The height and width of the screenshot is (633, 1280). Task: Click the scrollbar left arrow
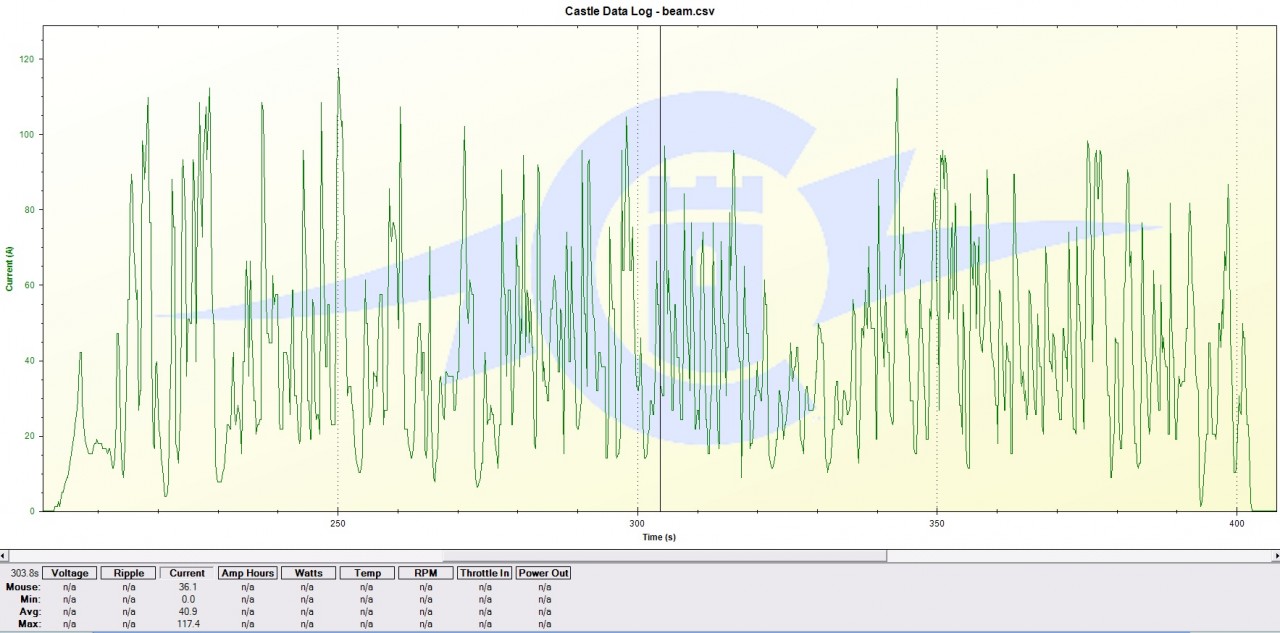click(5, 555)
